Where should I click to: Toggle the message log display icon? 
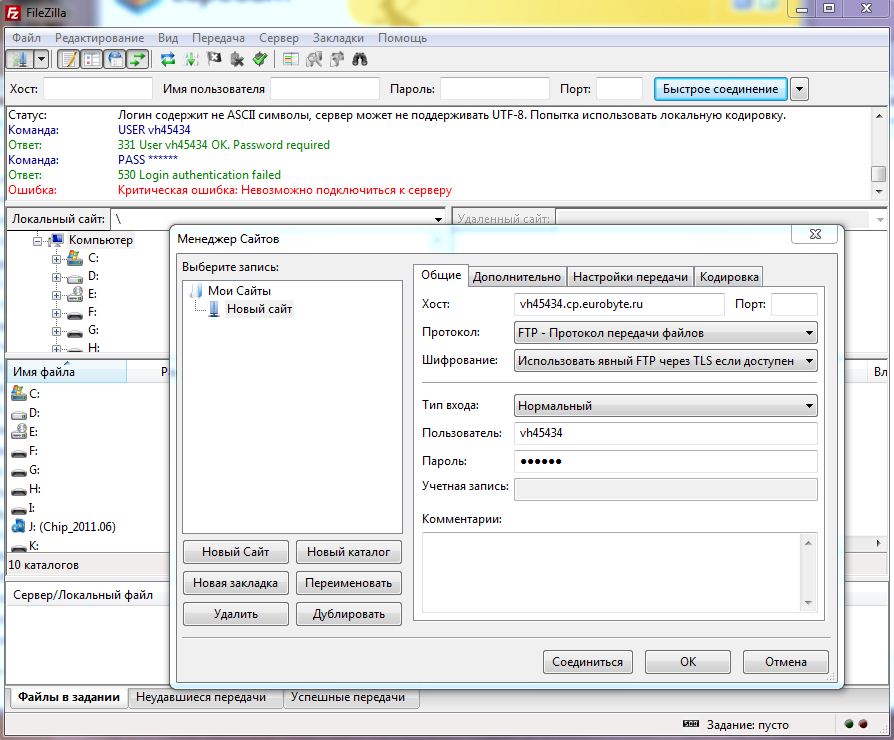click(x=69, y=59)
